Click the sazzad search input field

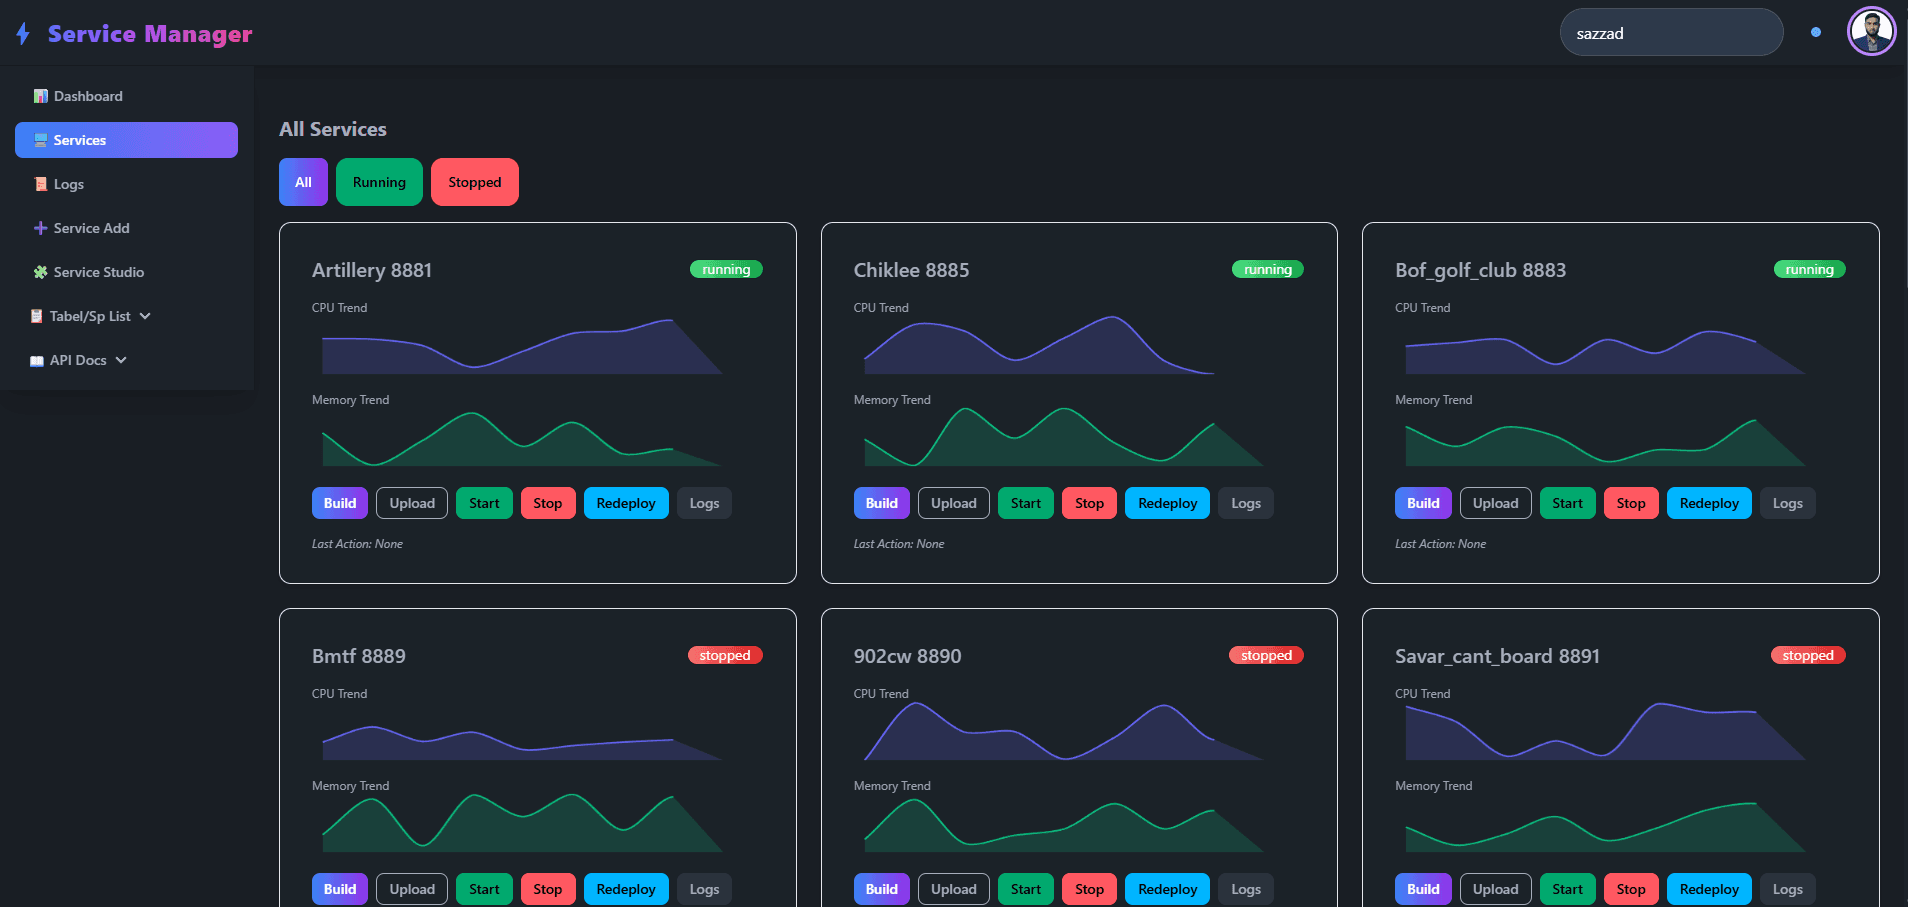point(1671,32)
